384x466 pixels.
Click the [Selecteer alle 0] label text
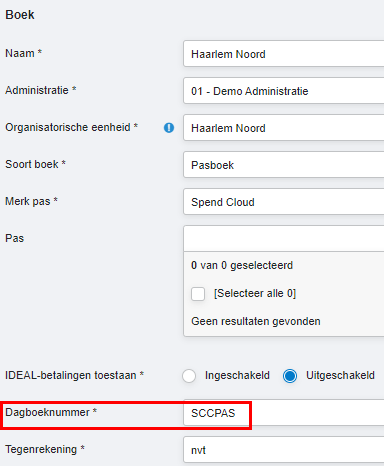(x=255, y=293)
